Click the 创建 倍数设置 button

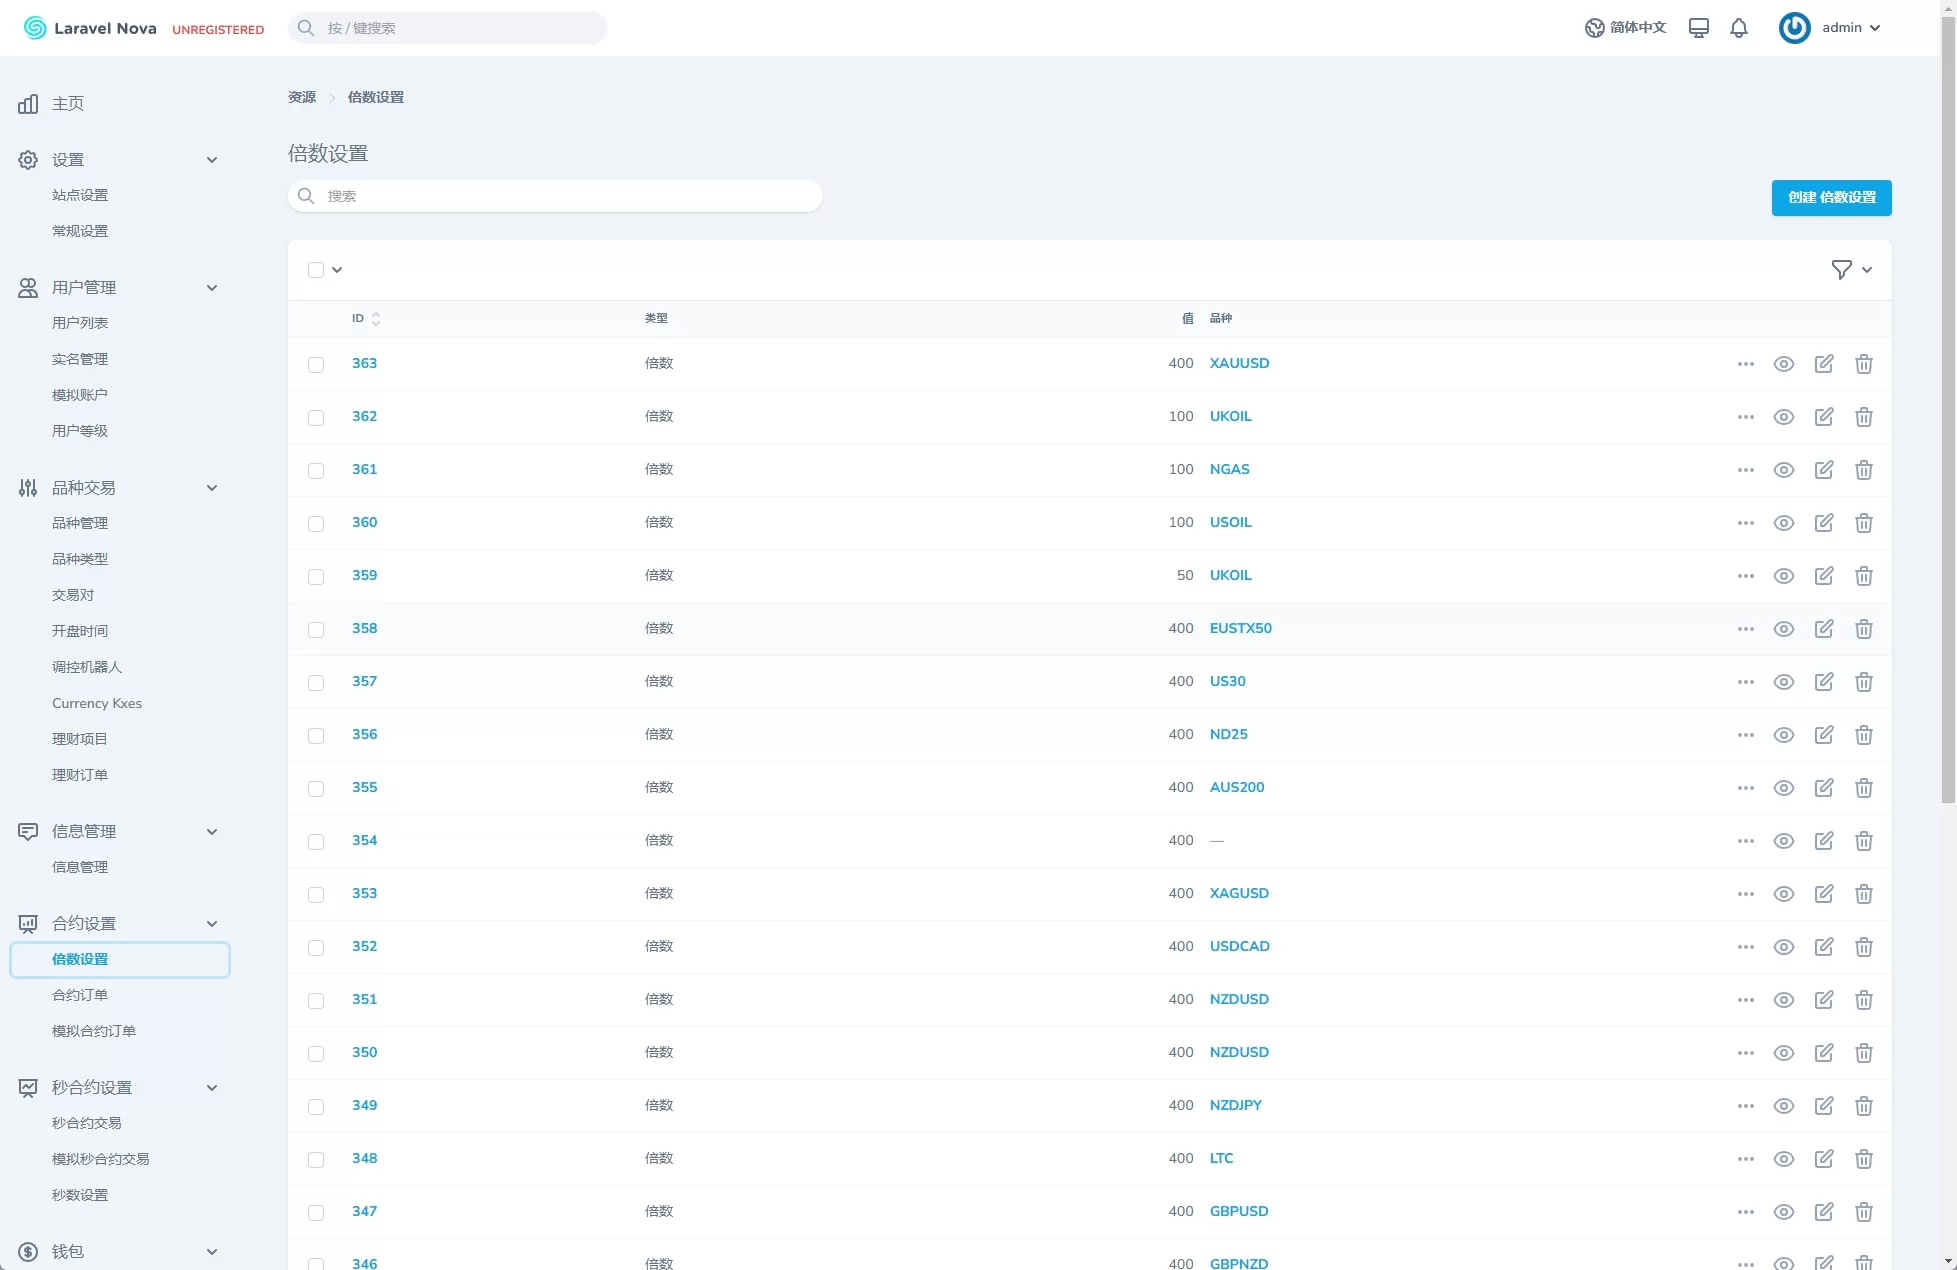click(x=1831, y=198)
